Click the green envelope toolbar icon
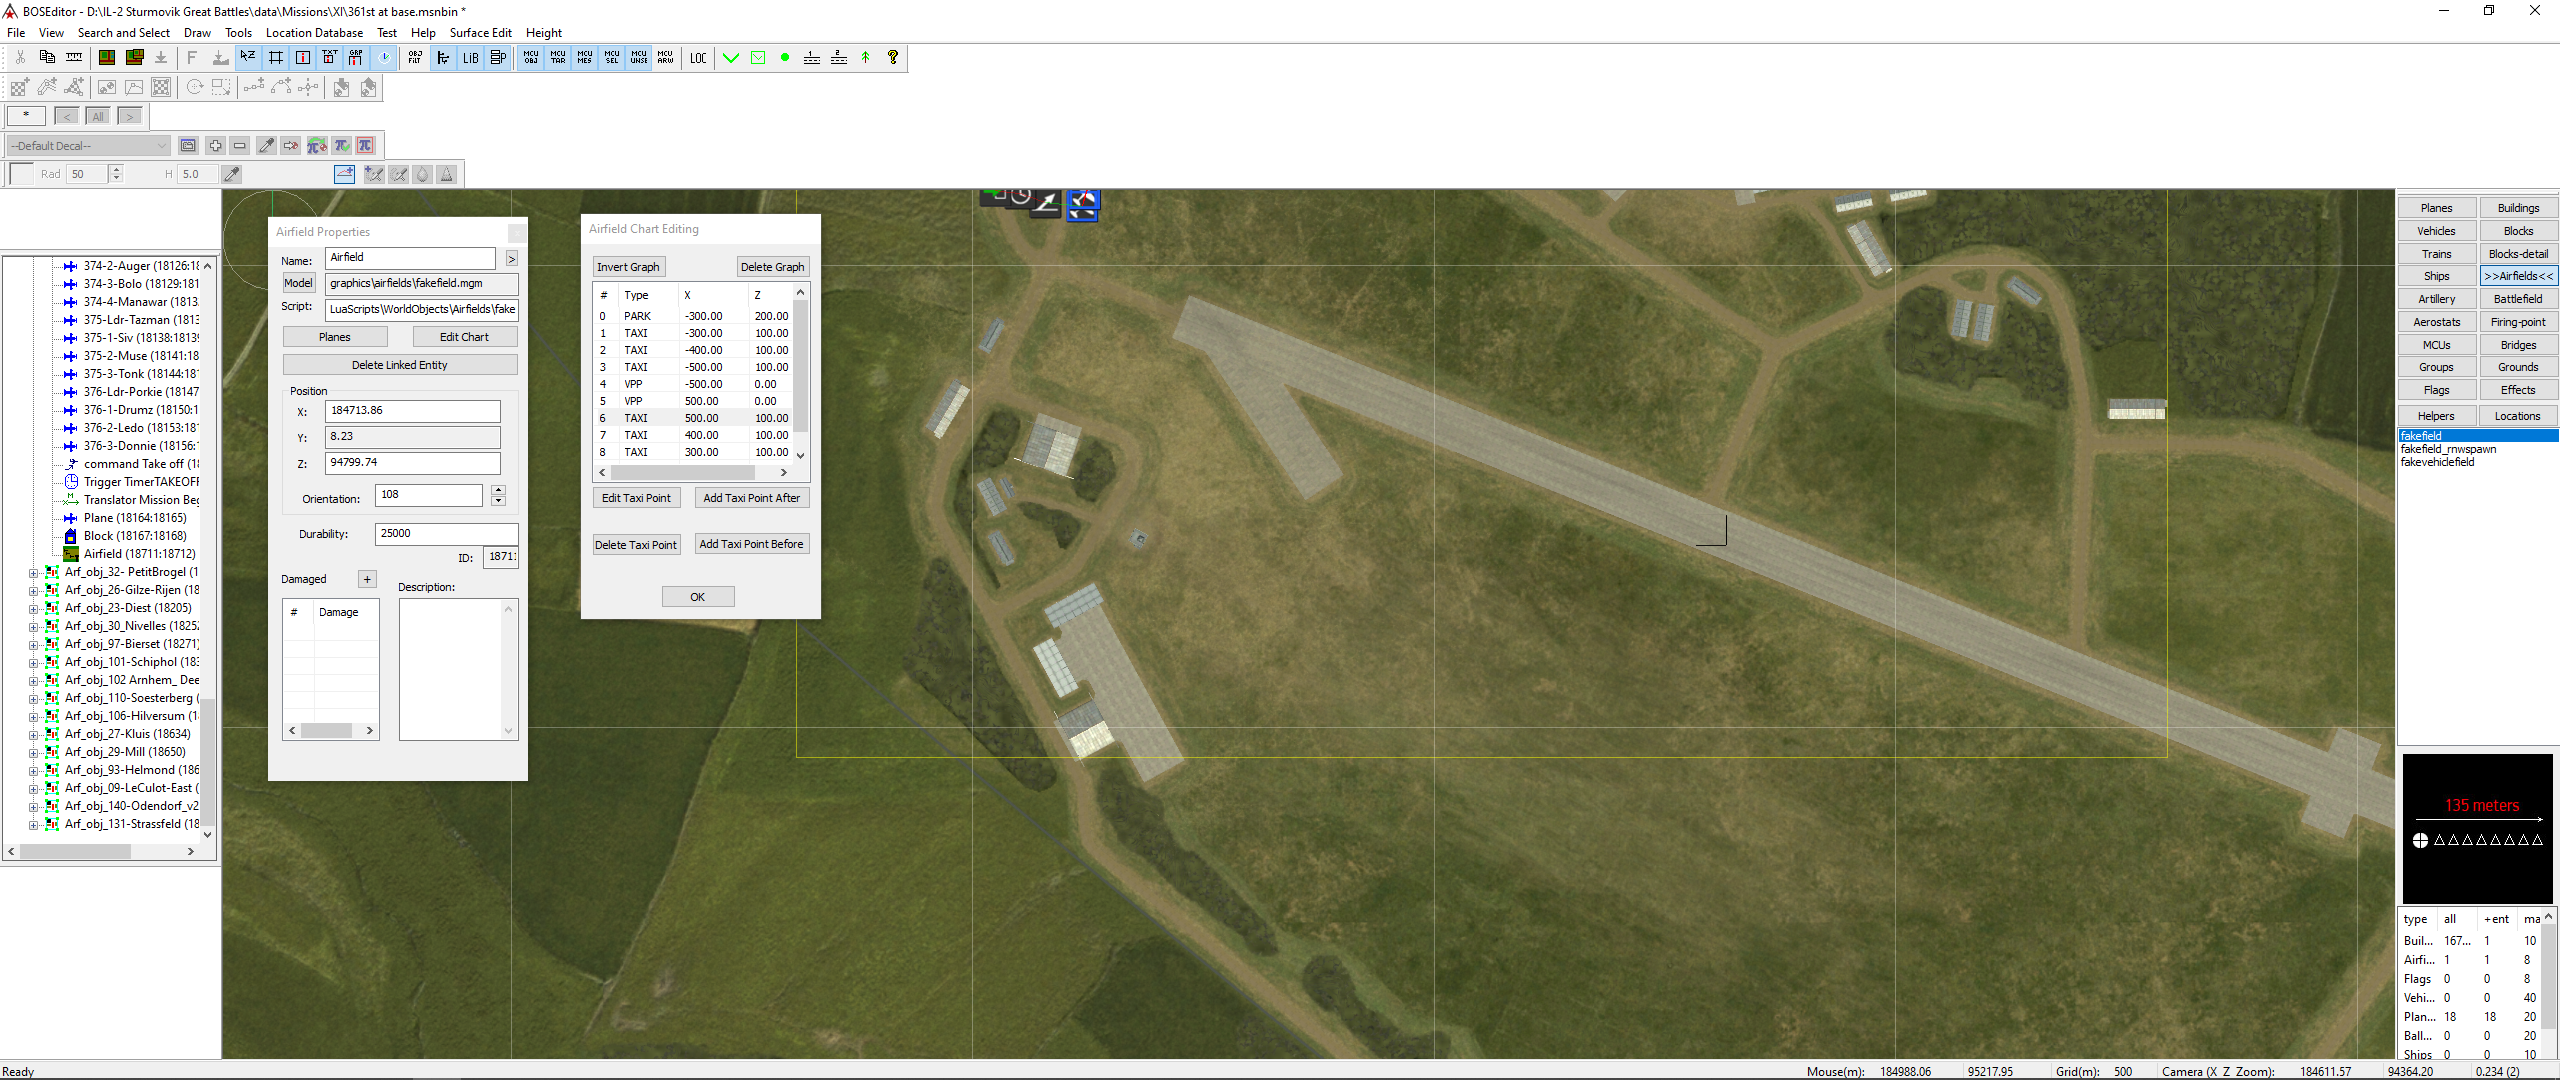2560x1080 pixels. [758, 58]
